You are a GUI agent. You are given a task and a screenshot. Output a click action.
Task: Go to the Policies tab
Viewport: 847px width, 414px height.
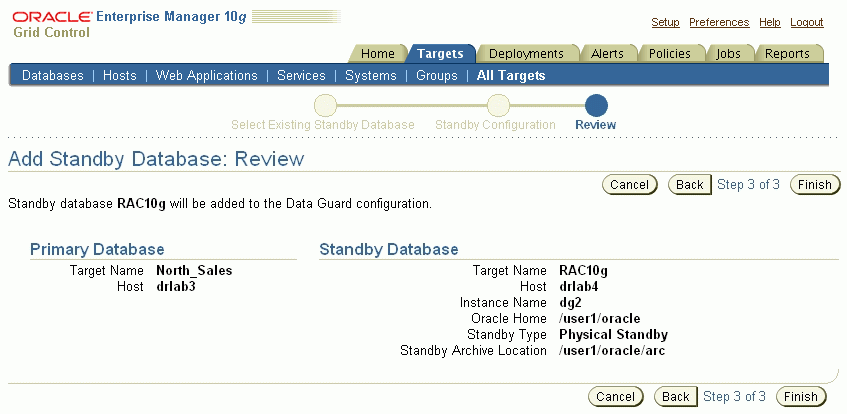(x=670, y=54)
